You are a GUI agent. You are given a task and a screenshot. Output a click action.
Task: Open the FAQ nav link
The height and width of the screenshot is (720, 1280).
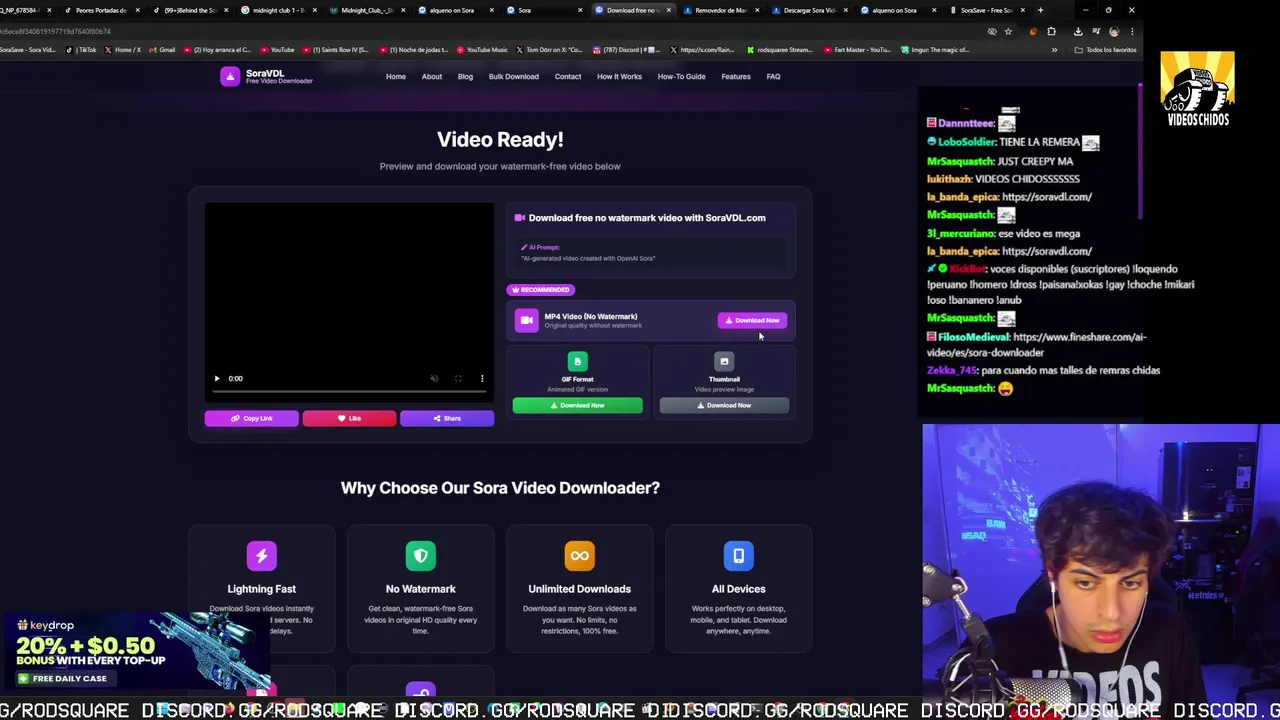click(x=773, y=76)
